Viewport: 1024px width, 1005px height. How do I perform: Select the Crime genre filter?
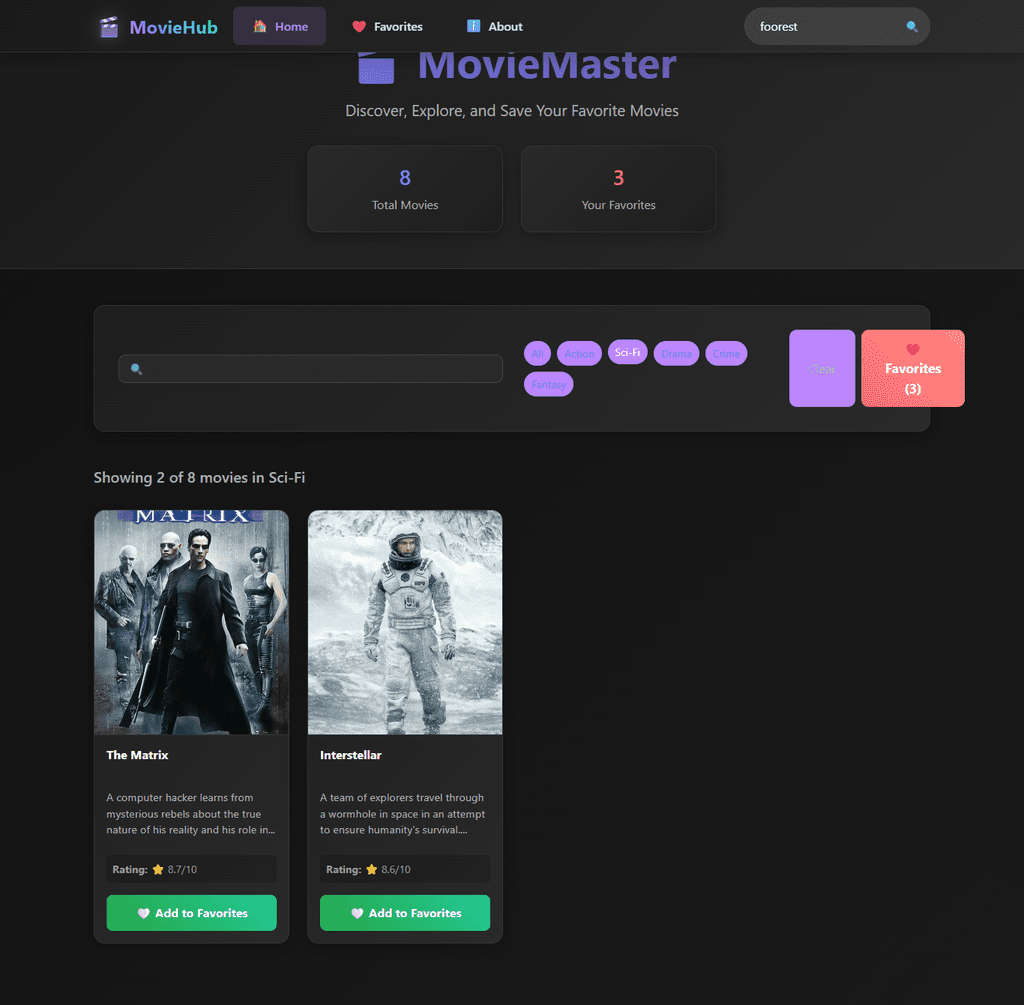pyautogui.click(x=726, y=354)
